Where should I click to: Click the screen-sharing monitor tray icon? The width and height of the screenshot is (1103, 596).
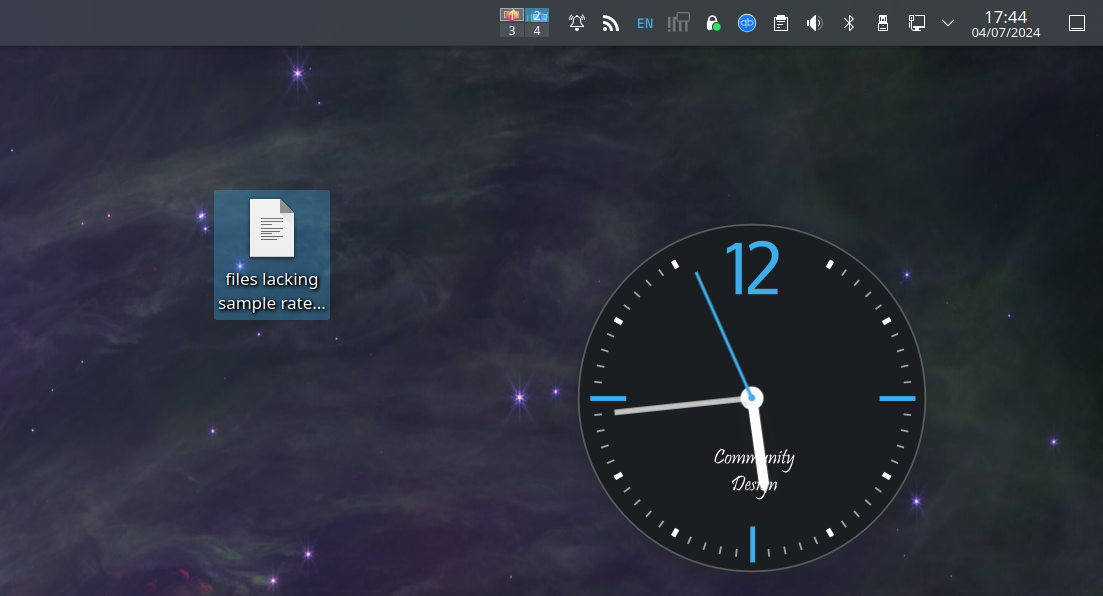click(916, 22)
